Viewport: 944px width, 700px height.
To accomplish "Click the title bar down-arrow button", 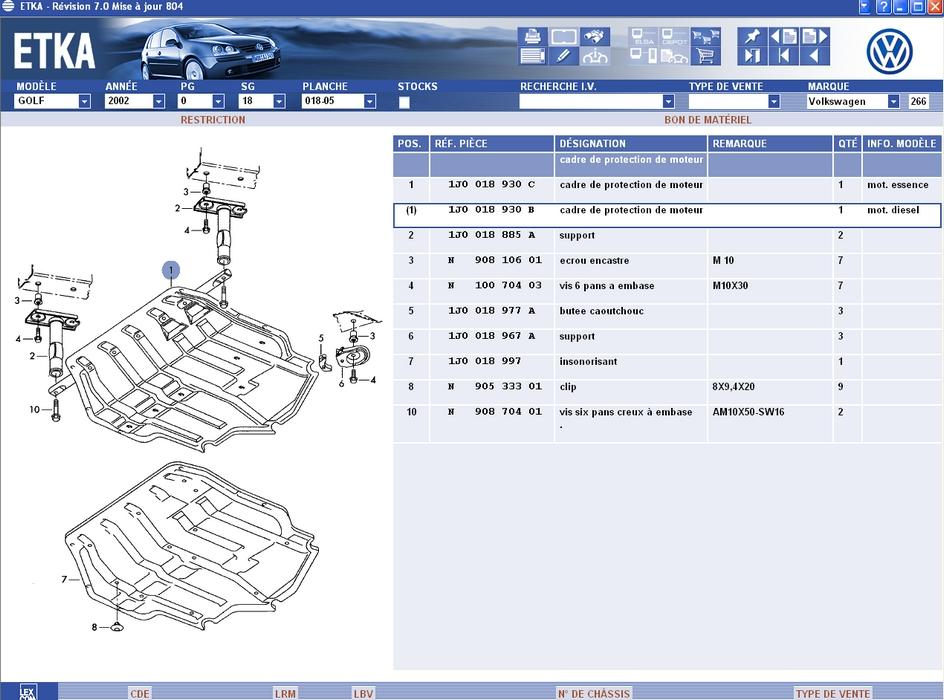I will [x=865, y=7].
